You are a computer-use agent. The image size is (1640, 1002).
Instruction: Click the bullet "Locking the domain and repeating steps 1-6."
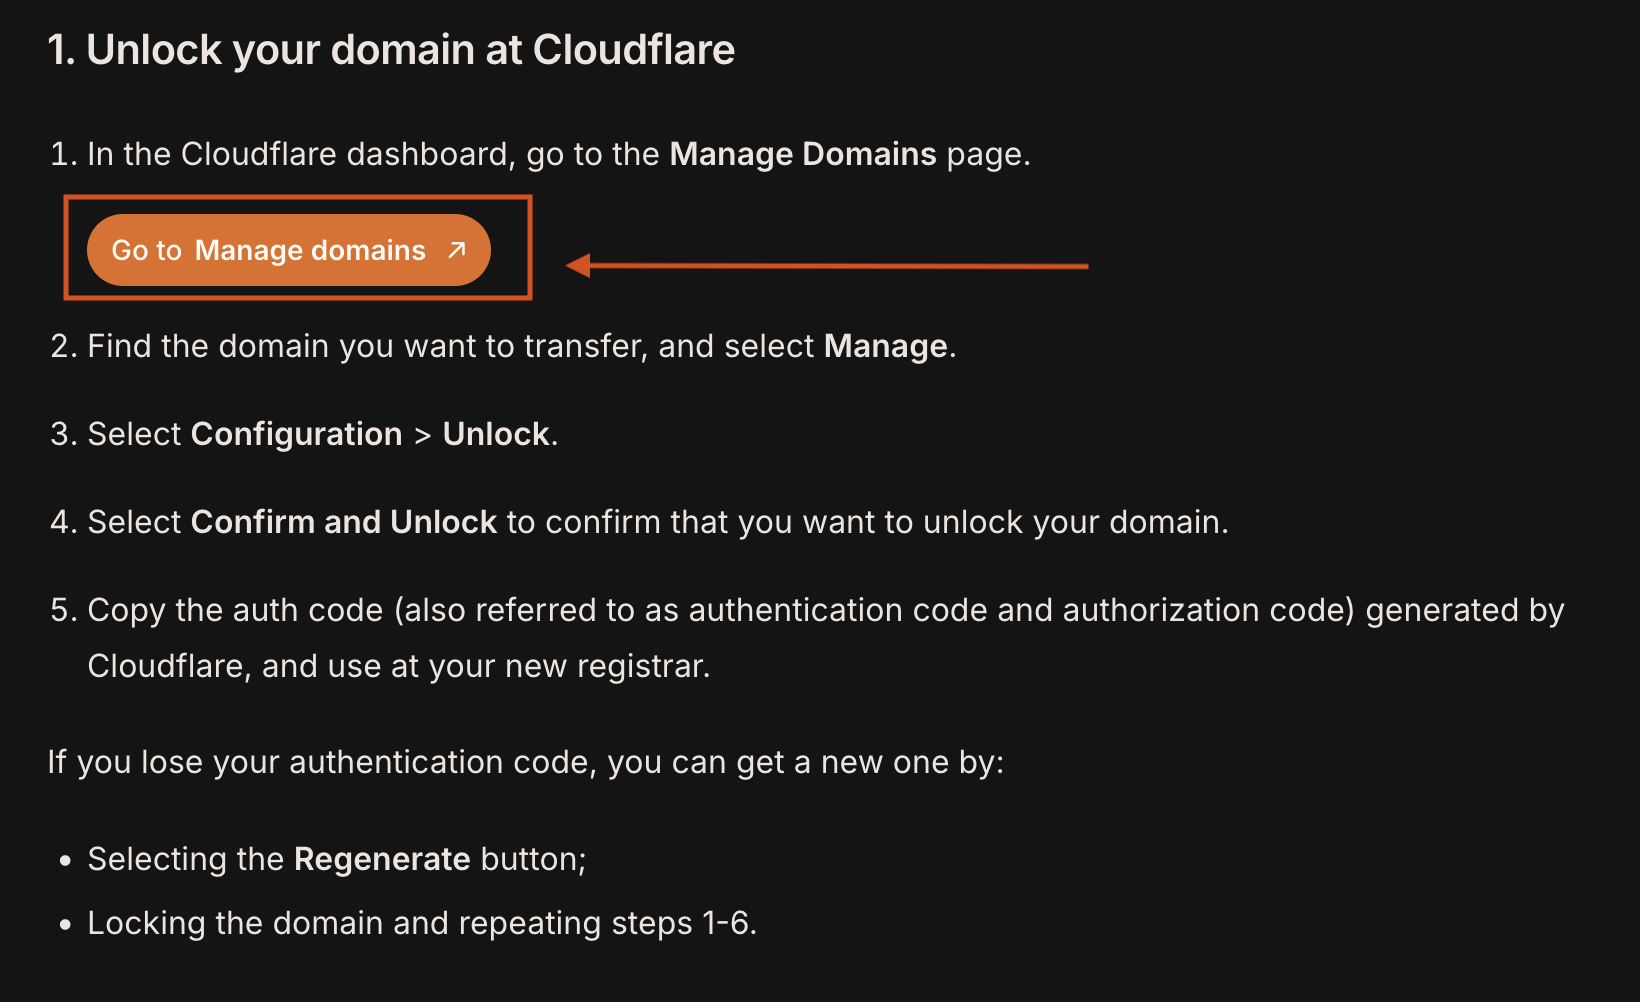coord(422,923)
